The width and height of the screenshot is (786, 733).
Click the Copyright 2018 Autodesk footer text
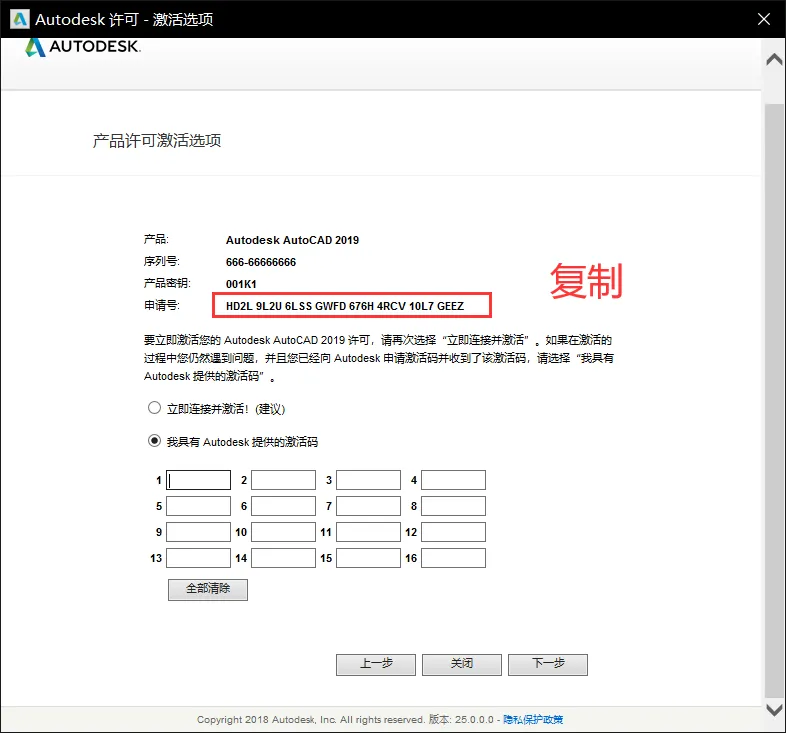[x=310, y=719]
